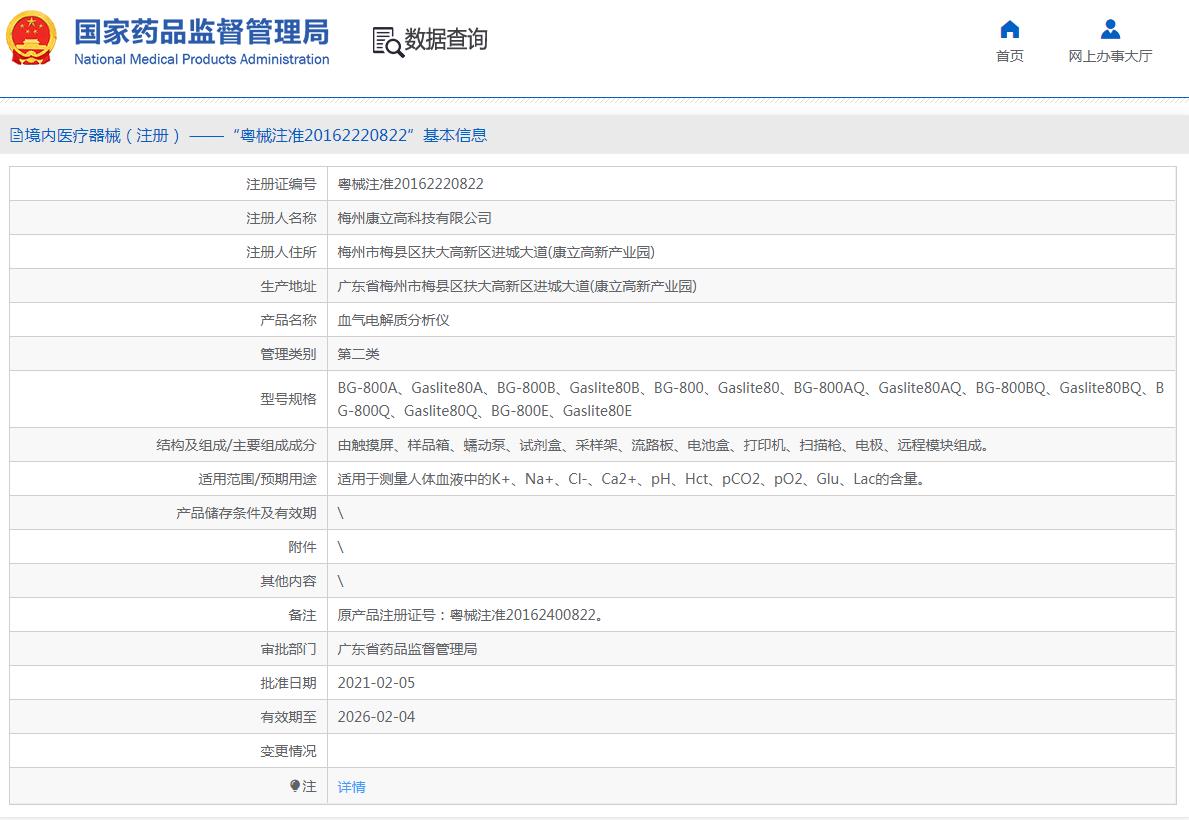Click the national emblem logo
Screen dimensions: 1189x820
point(32,39)
